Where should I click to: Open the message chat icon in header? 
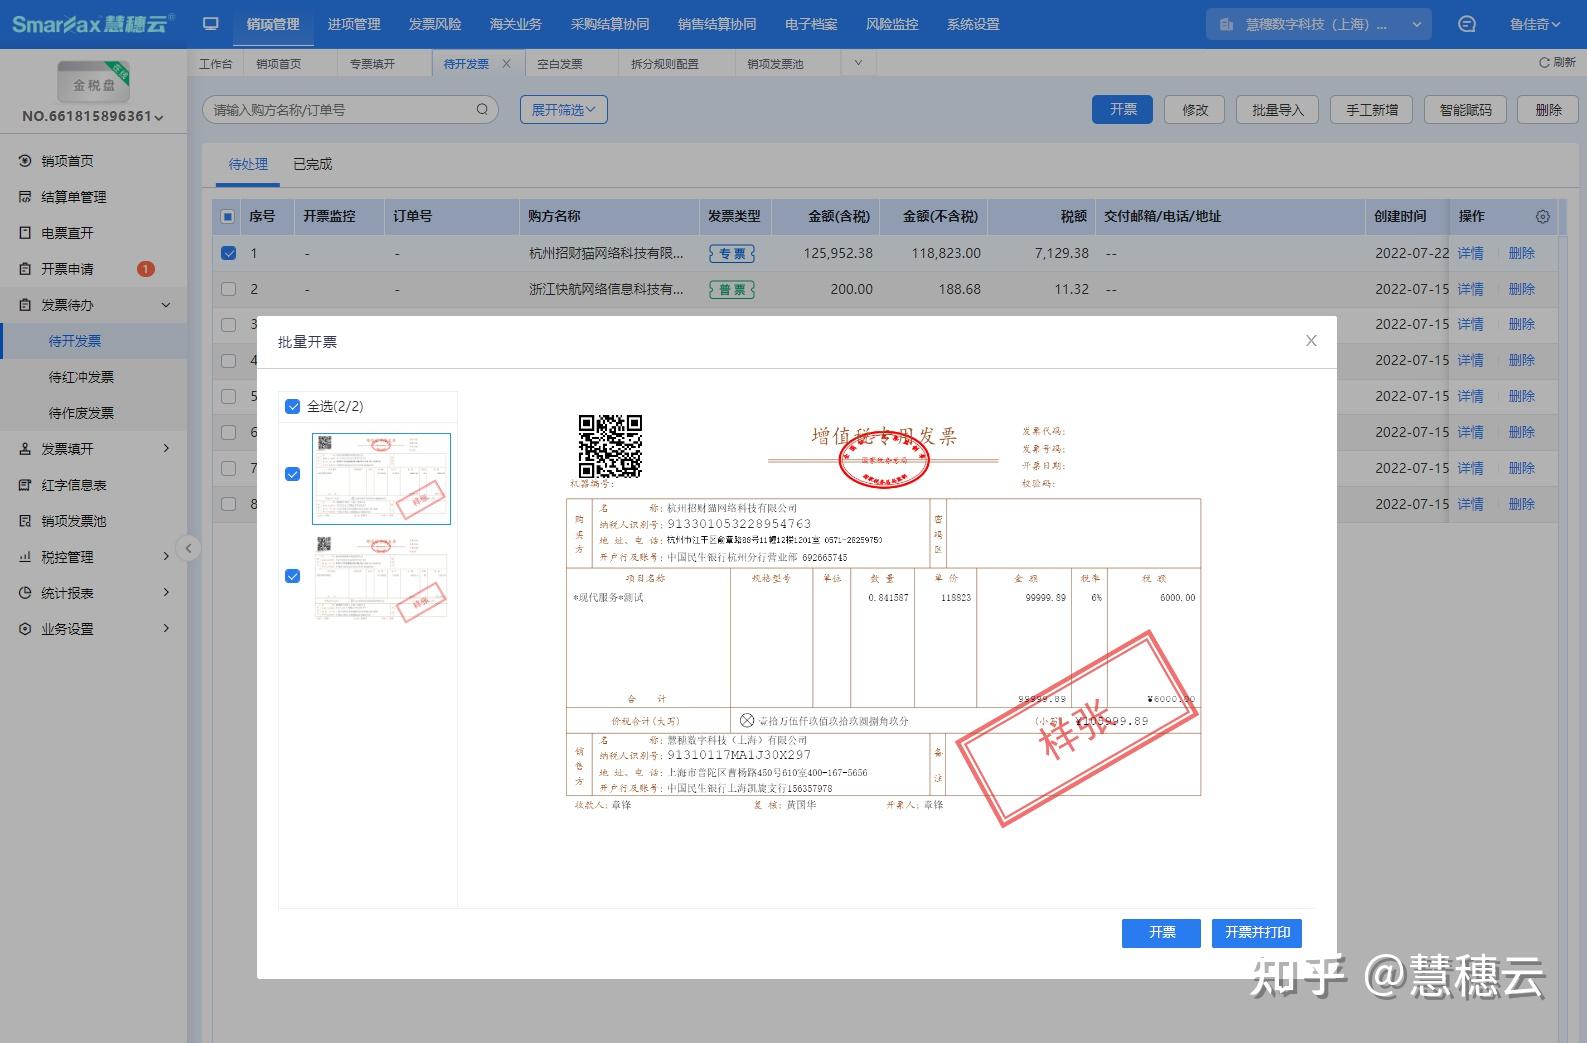click(1467, 24)
